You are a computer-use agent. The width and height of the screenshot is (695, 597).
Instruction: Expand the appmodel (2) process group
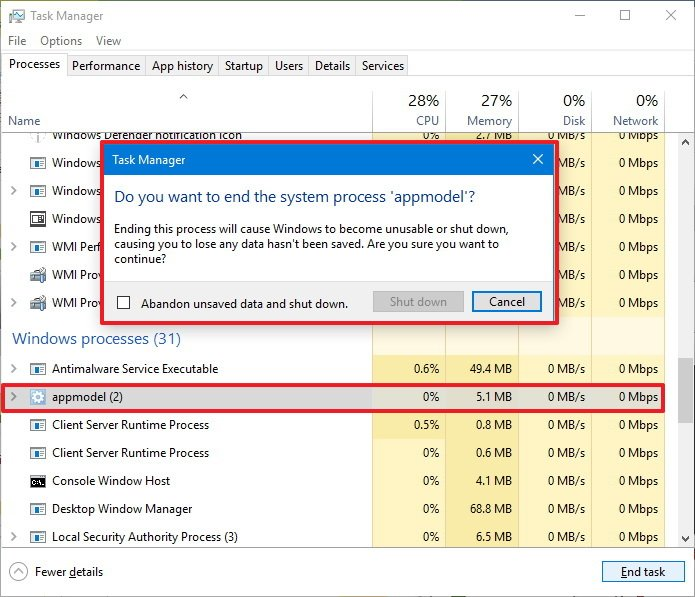click(x=13, y=396)
